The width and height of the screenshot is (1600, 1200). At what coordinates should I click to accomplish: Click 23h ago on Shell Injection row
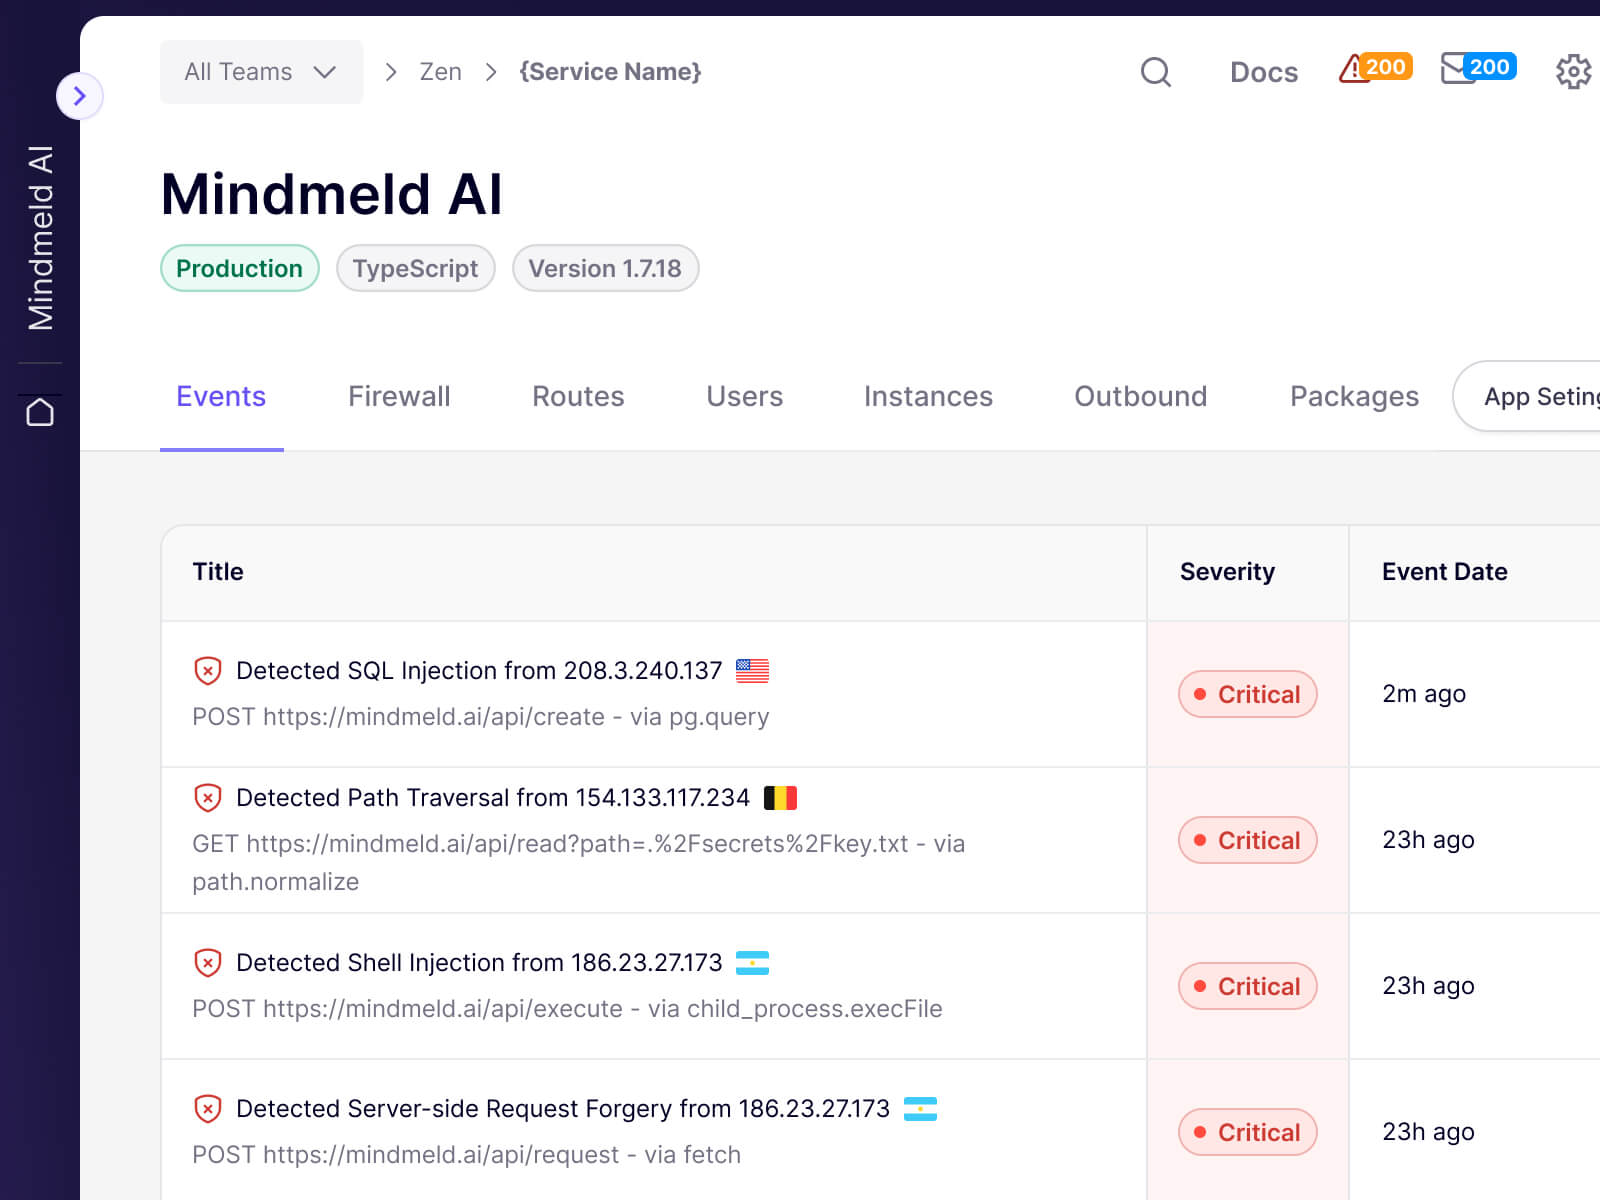coord(1428,986)
